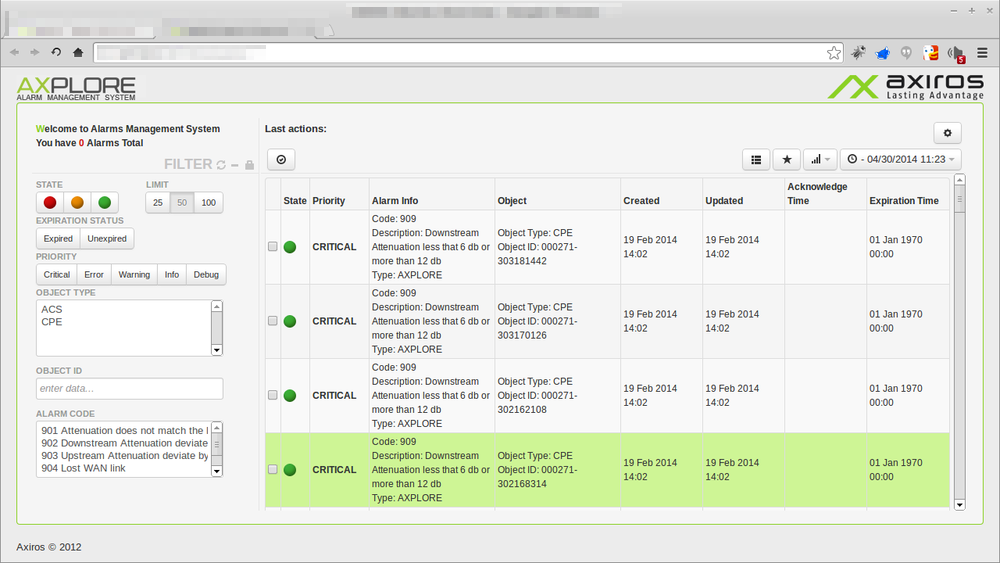Screen dimensions: 1000x563
Task: Filter by orange alarm state
Action: coord(77,203)
